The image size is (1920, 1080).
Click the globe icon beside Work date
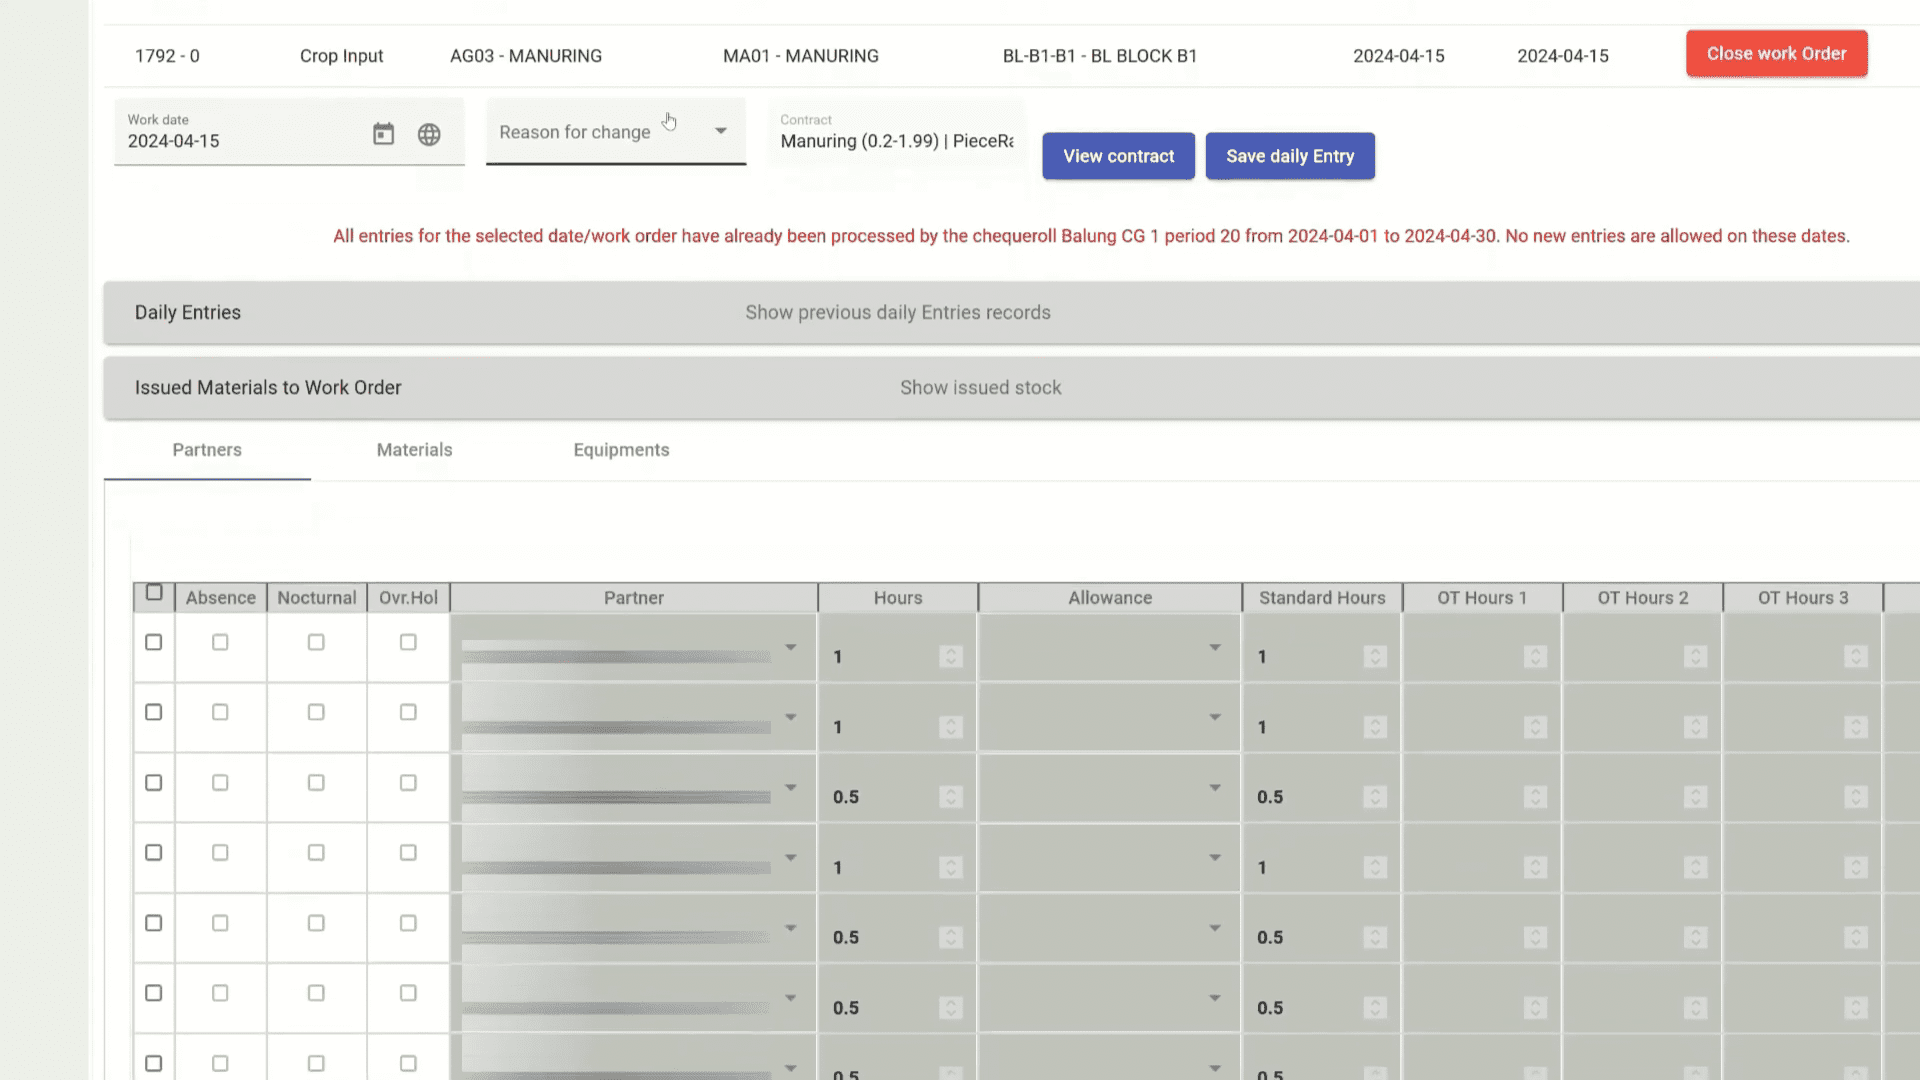(x=429, y=134)
